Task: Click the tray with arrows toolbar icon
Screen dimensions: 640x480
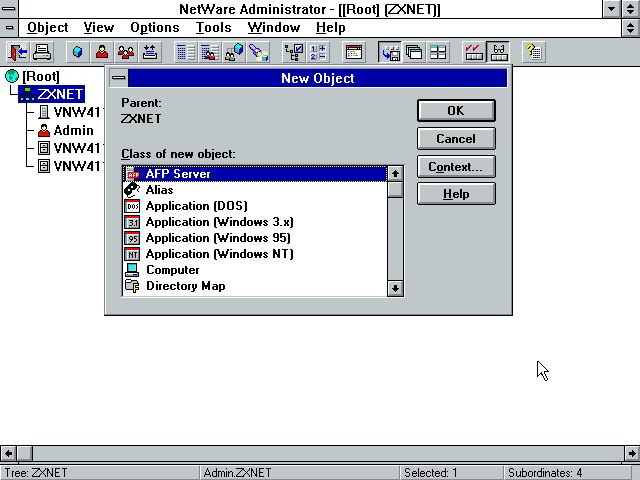Action: tap(150, 52)
